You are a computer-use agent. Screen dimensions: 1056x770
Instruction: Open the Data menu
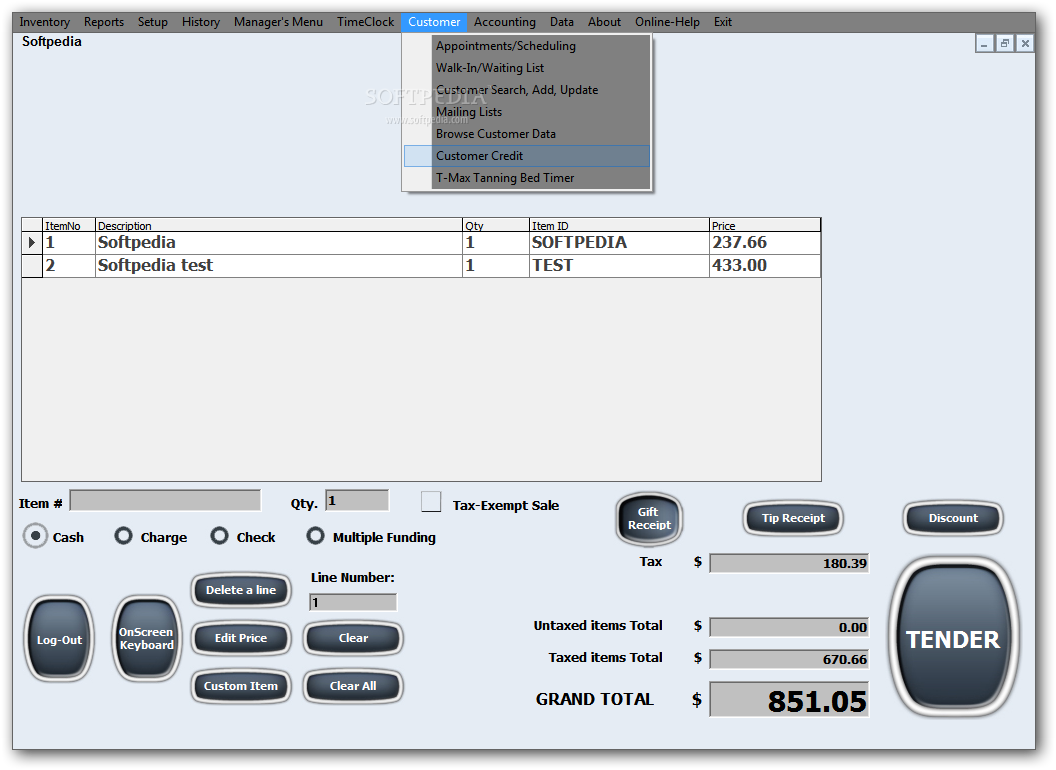click(x=562, y=22)
